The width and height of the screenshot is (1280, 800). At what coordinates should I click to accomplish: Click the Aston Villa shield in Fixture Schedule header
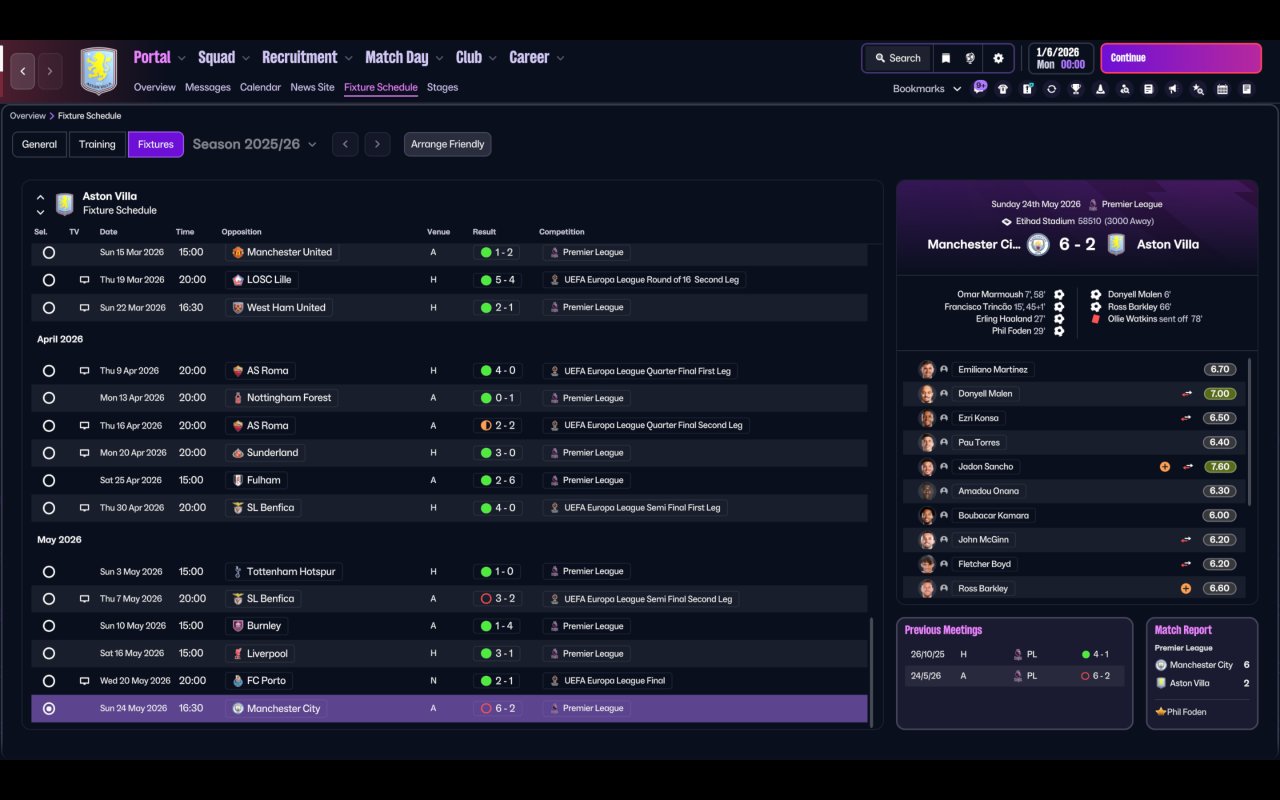[x=65, y=204]
